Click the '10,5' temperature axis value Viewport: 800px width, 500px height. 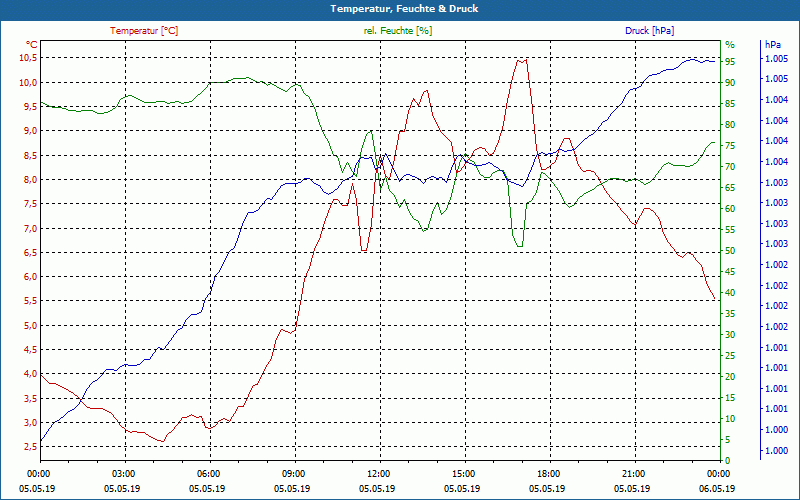(28, 58)
